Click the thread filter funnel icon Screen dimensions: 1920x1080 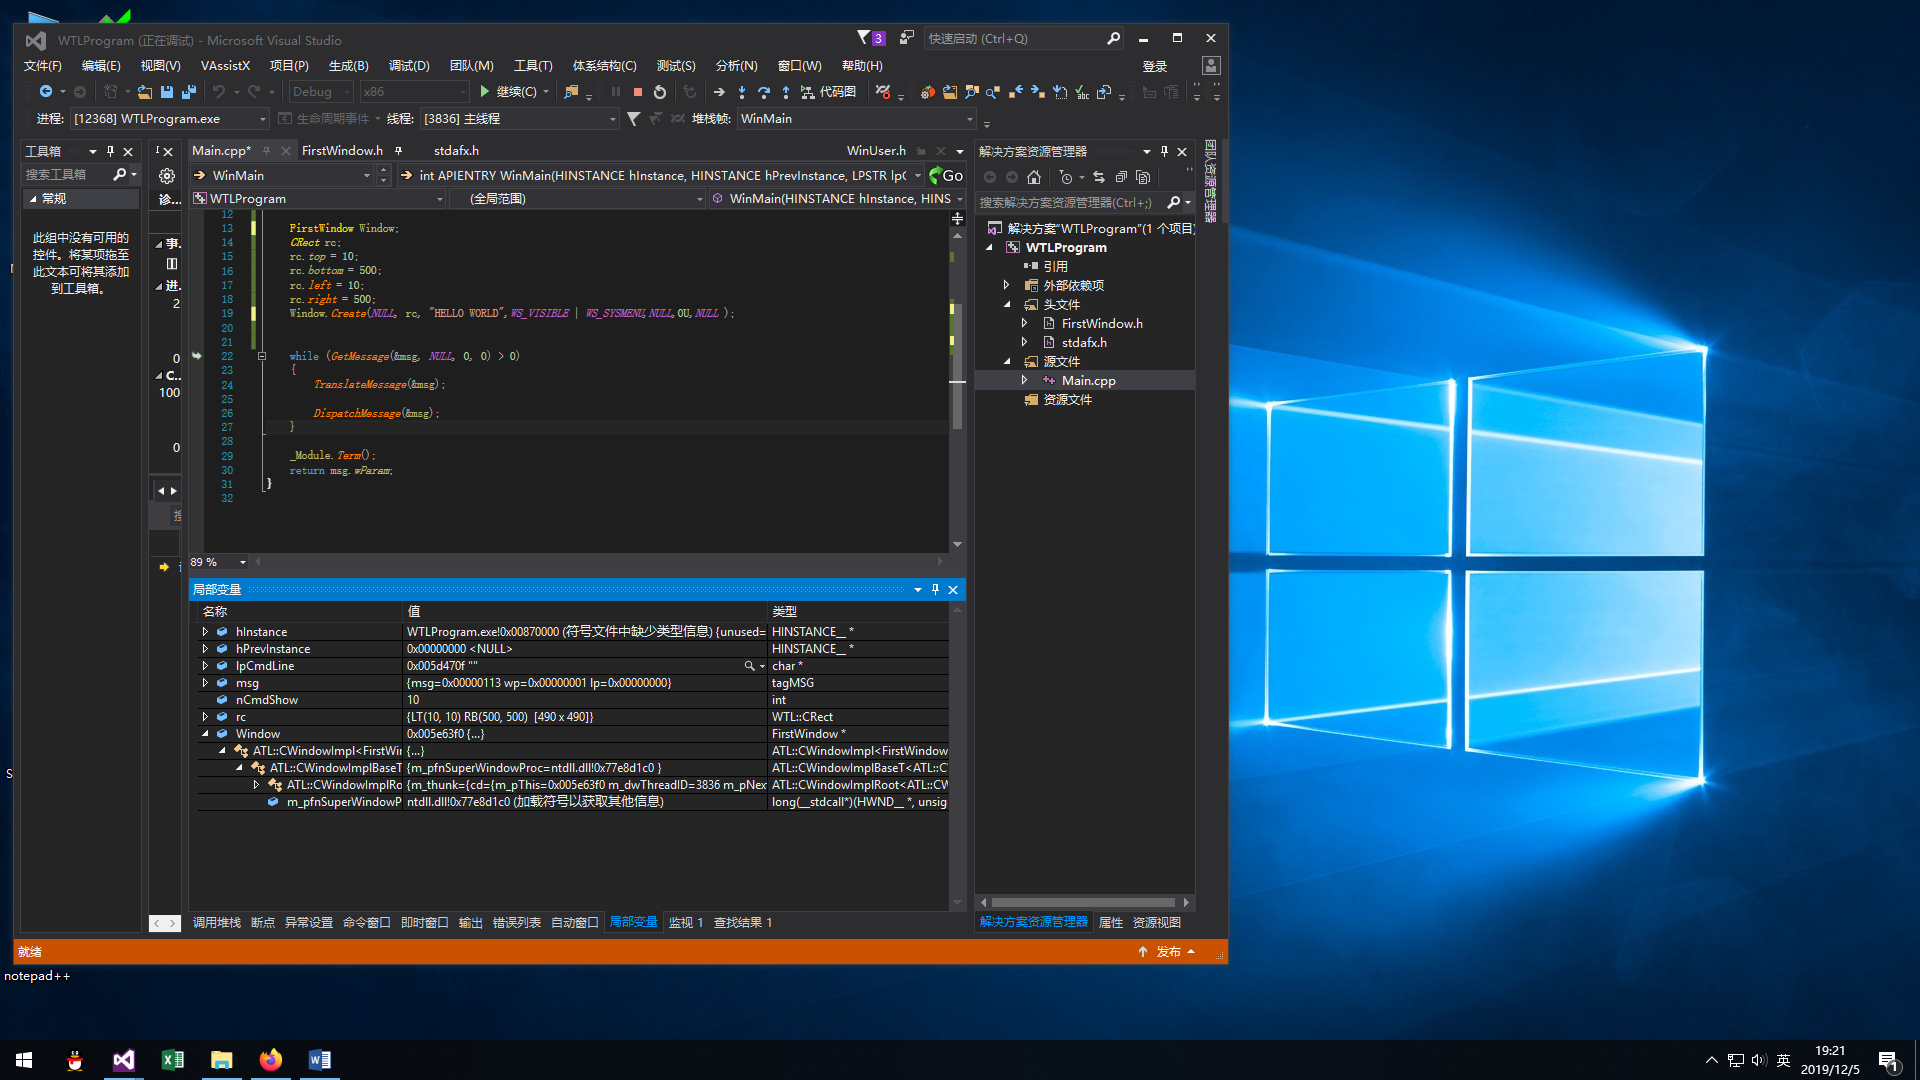coord(634,119)
